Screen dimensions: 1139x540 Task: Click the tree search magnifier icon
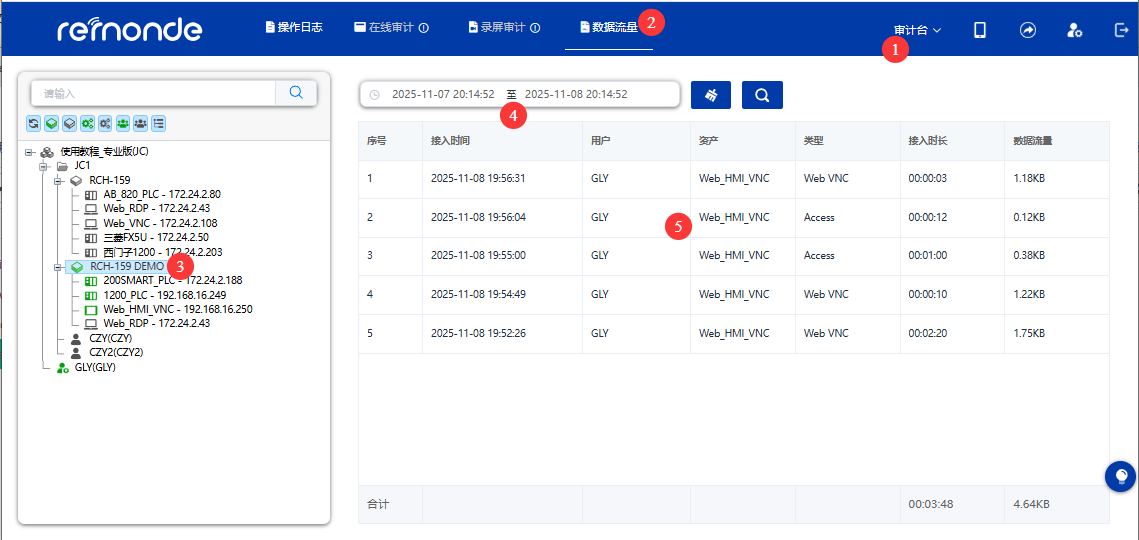coord(296,92)
